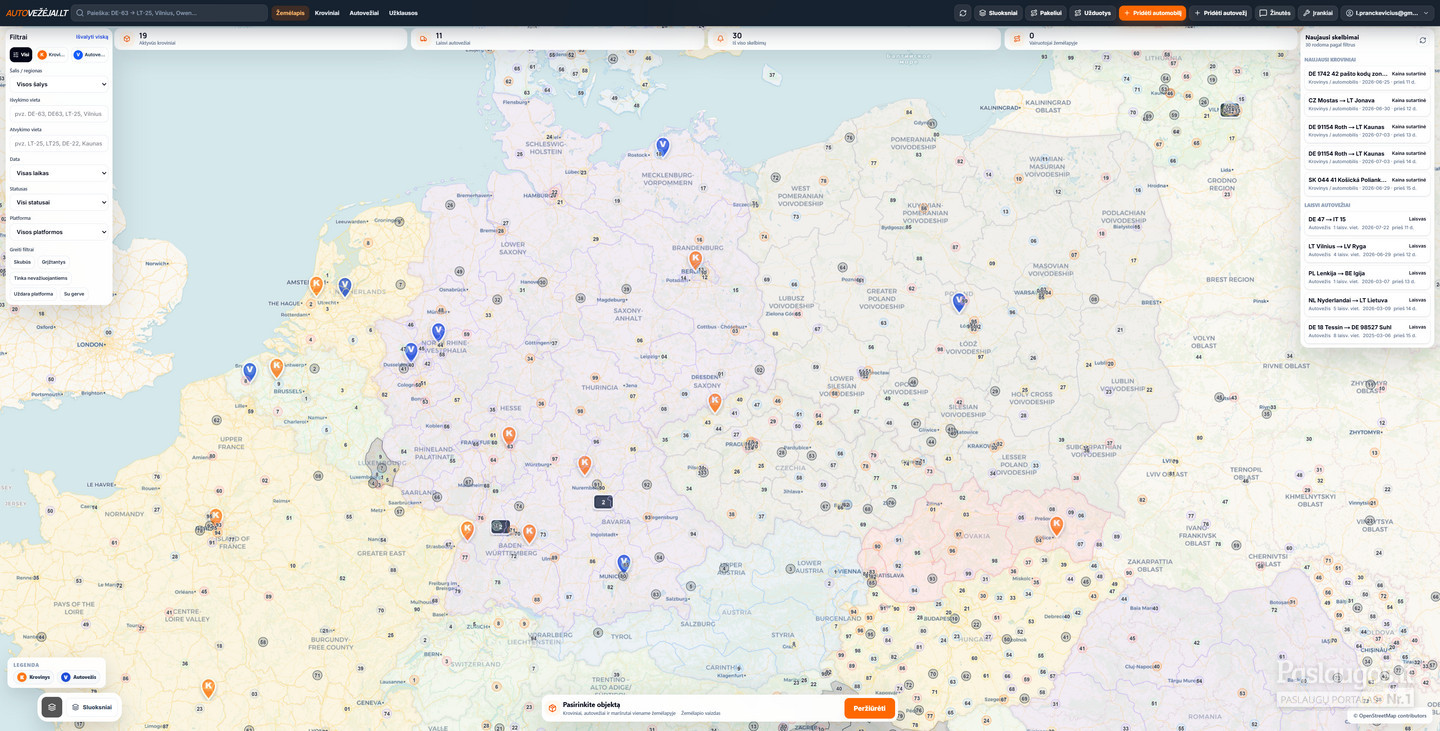1440x731 pixels.
Task: Click the orange Peržiūrėti button
Action: pos(869,708)
